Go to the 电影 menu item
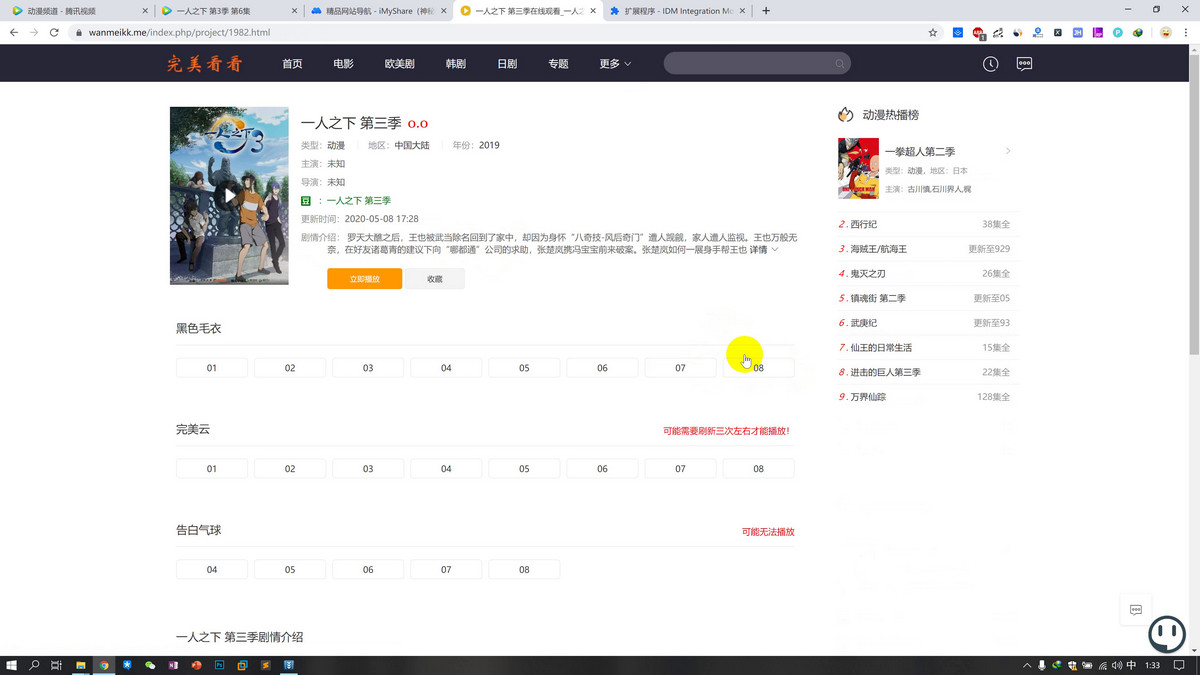The height and width of the screenshot is (675, 1200). coord(343,64)
